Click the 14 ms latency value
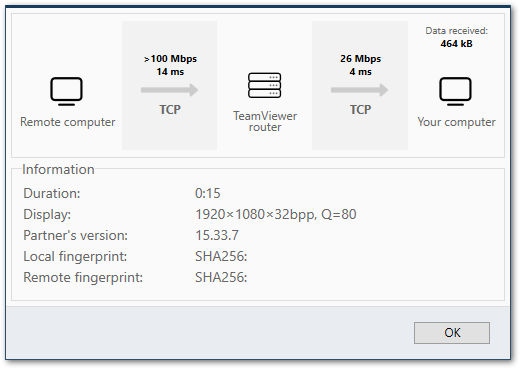Image resolution: width=520 pixels, height=369 pixels. click(x=170, y=72)
